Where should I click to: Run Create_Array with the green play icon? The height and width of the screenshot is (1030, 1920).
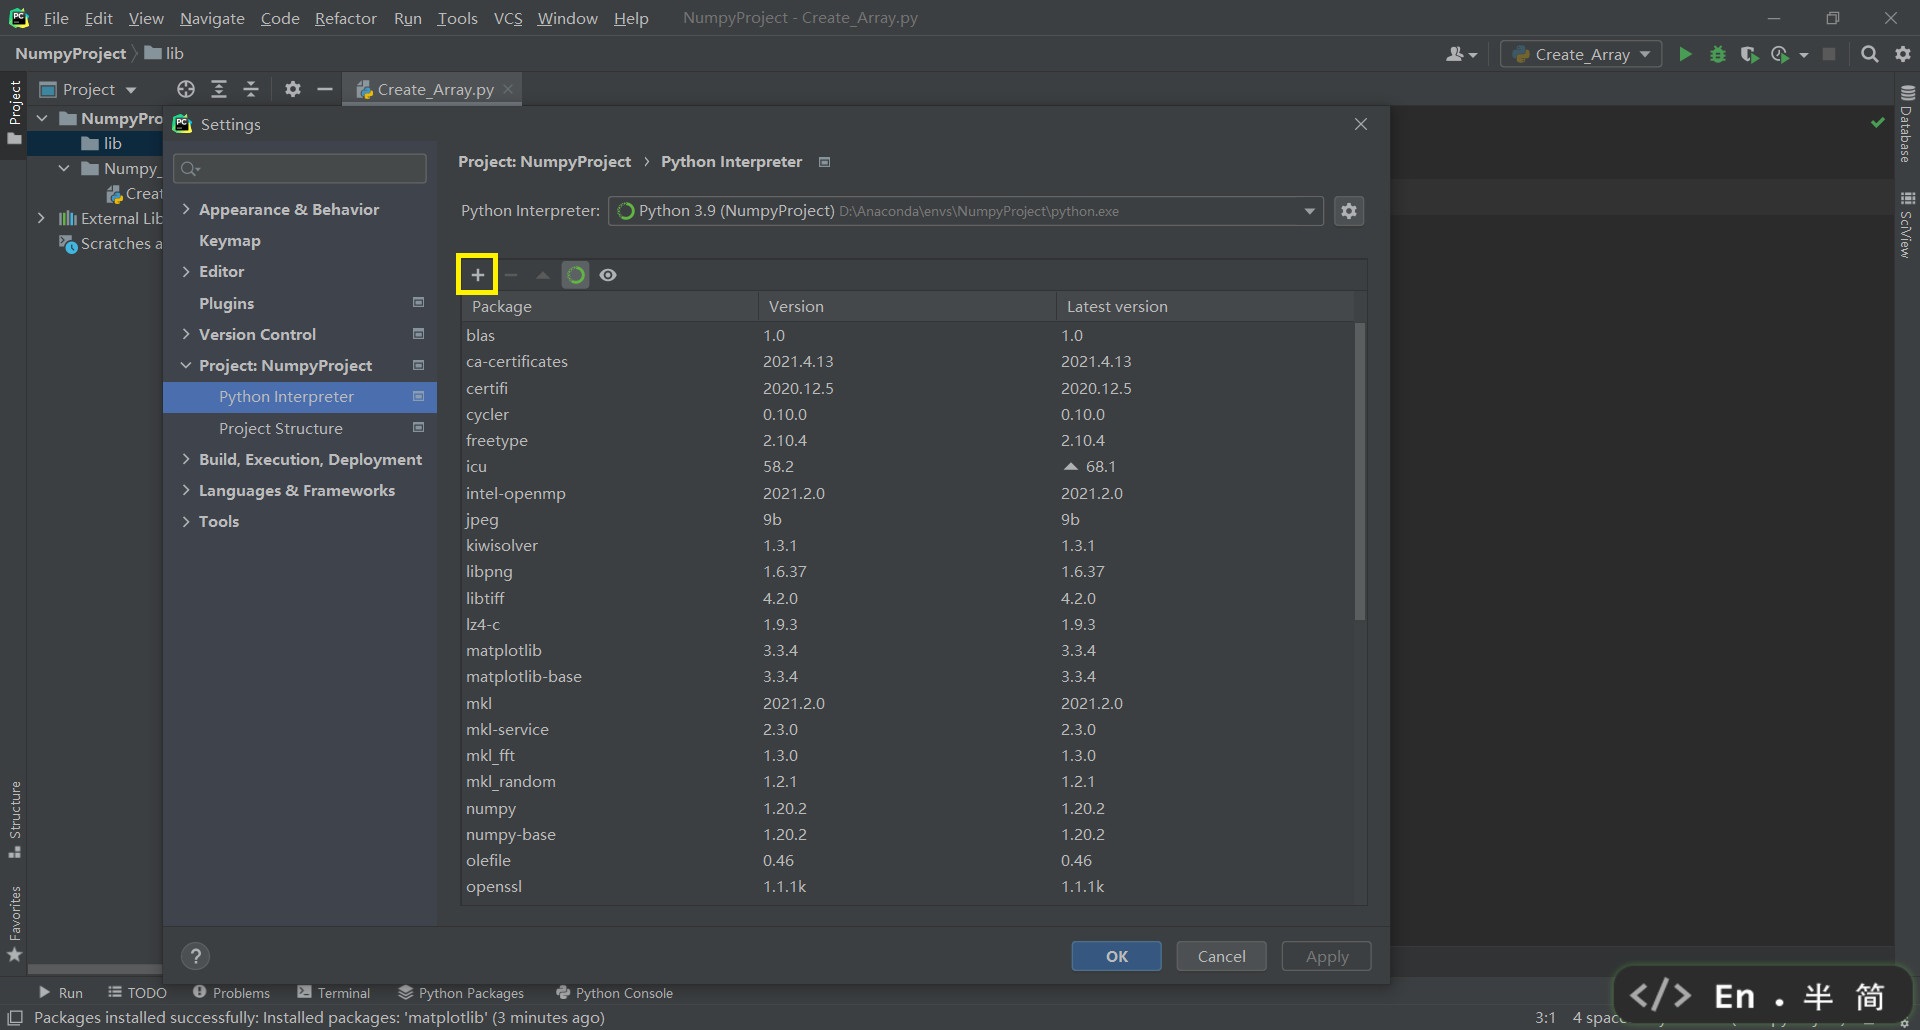pyautogui.click(x=1685, y=54)
